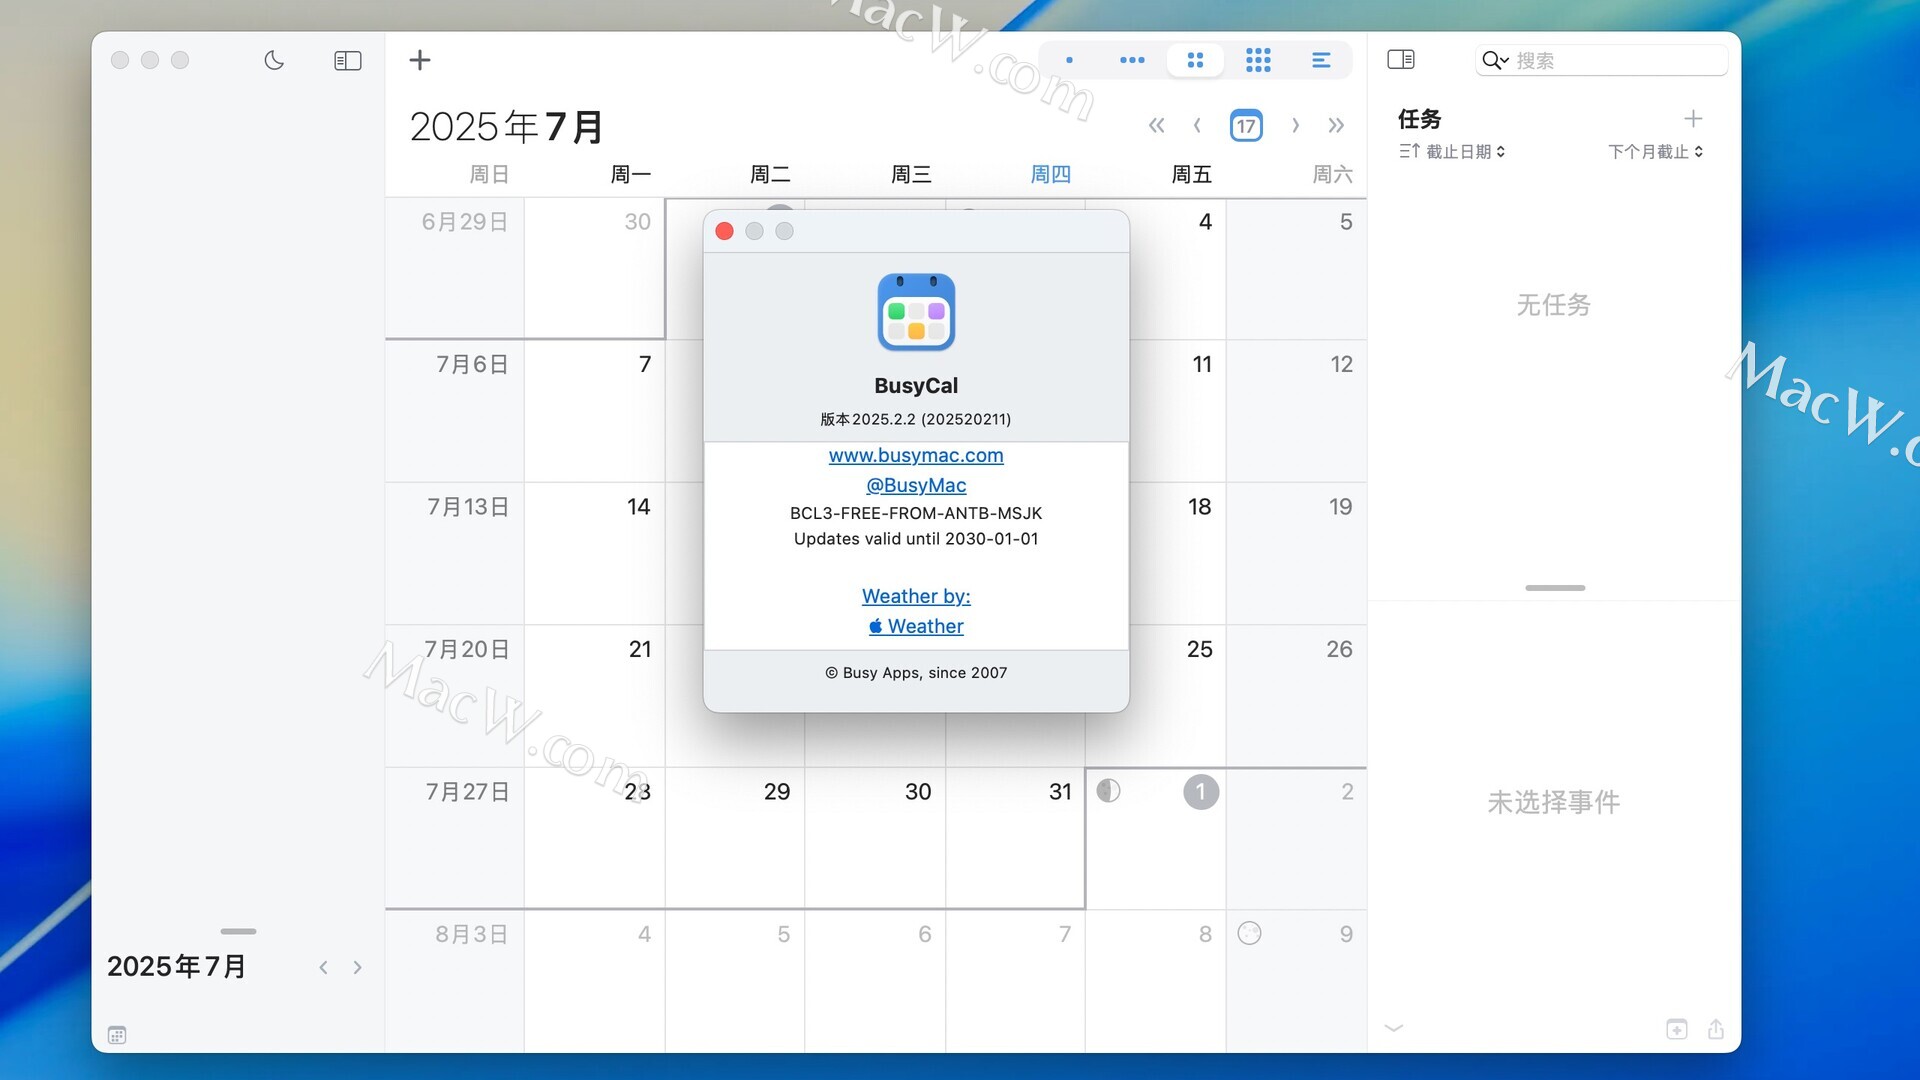Screen dimensions: 1920x1080
Task: Select July 31 day cell
Action: pyautogui.click(x=1015, y=838)
